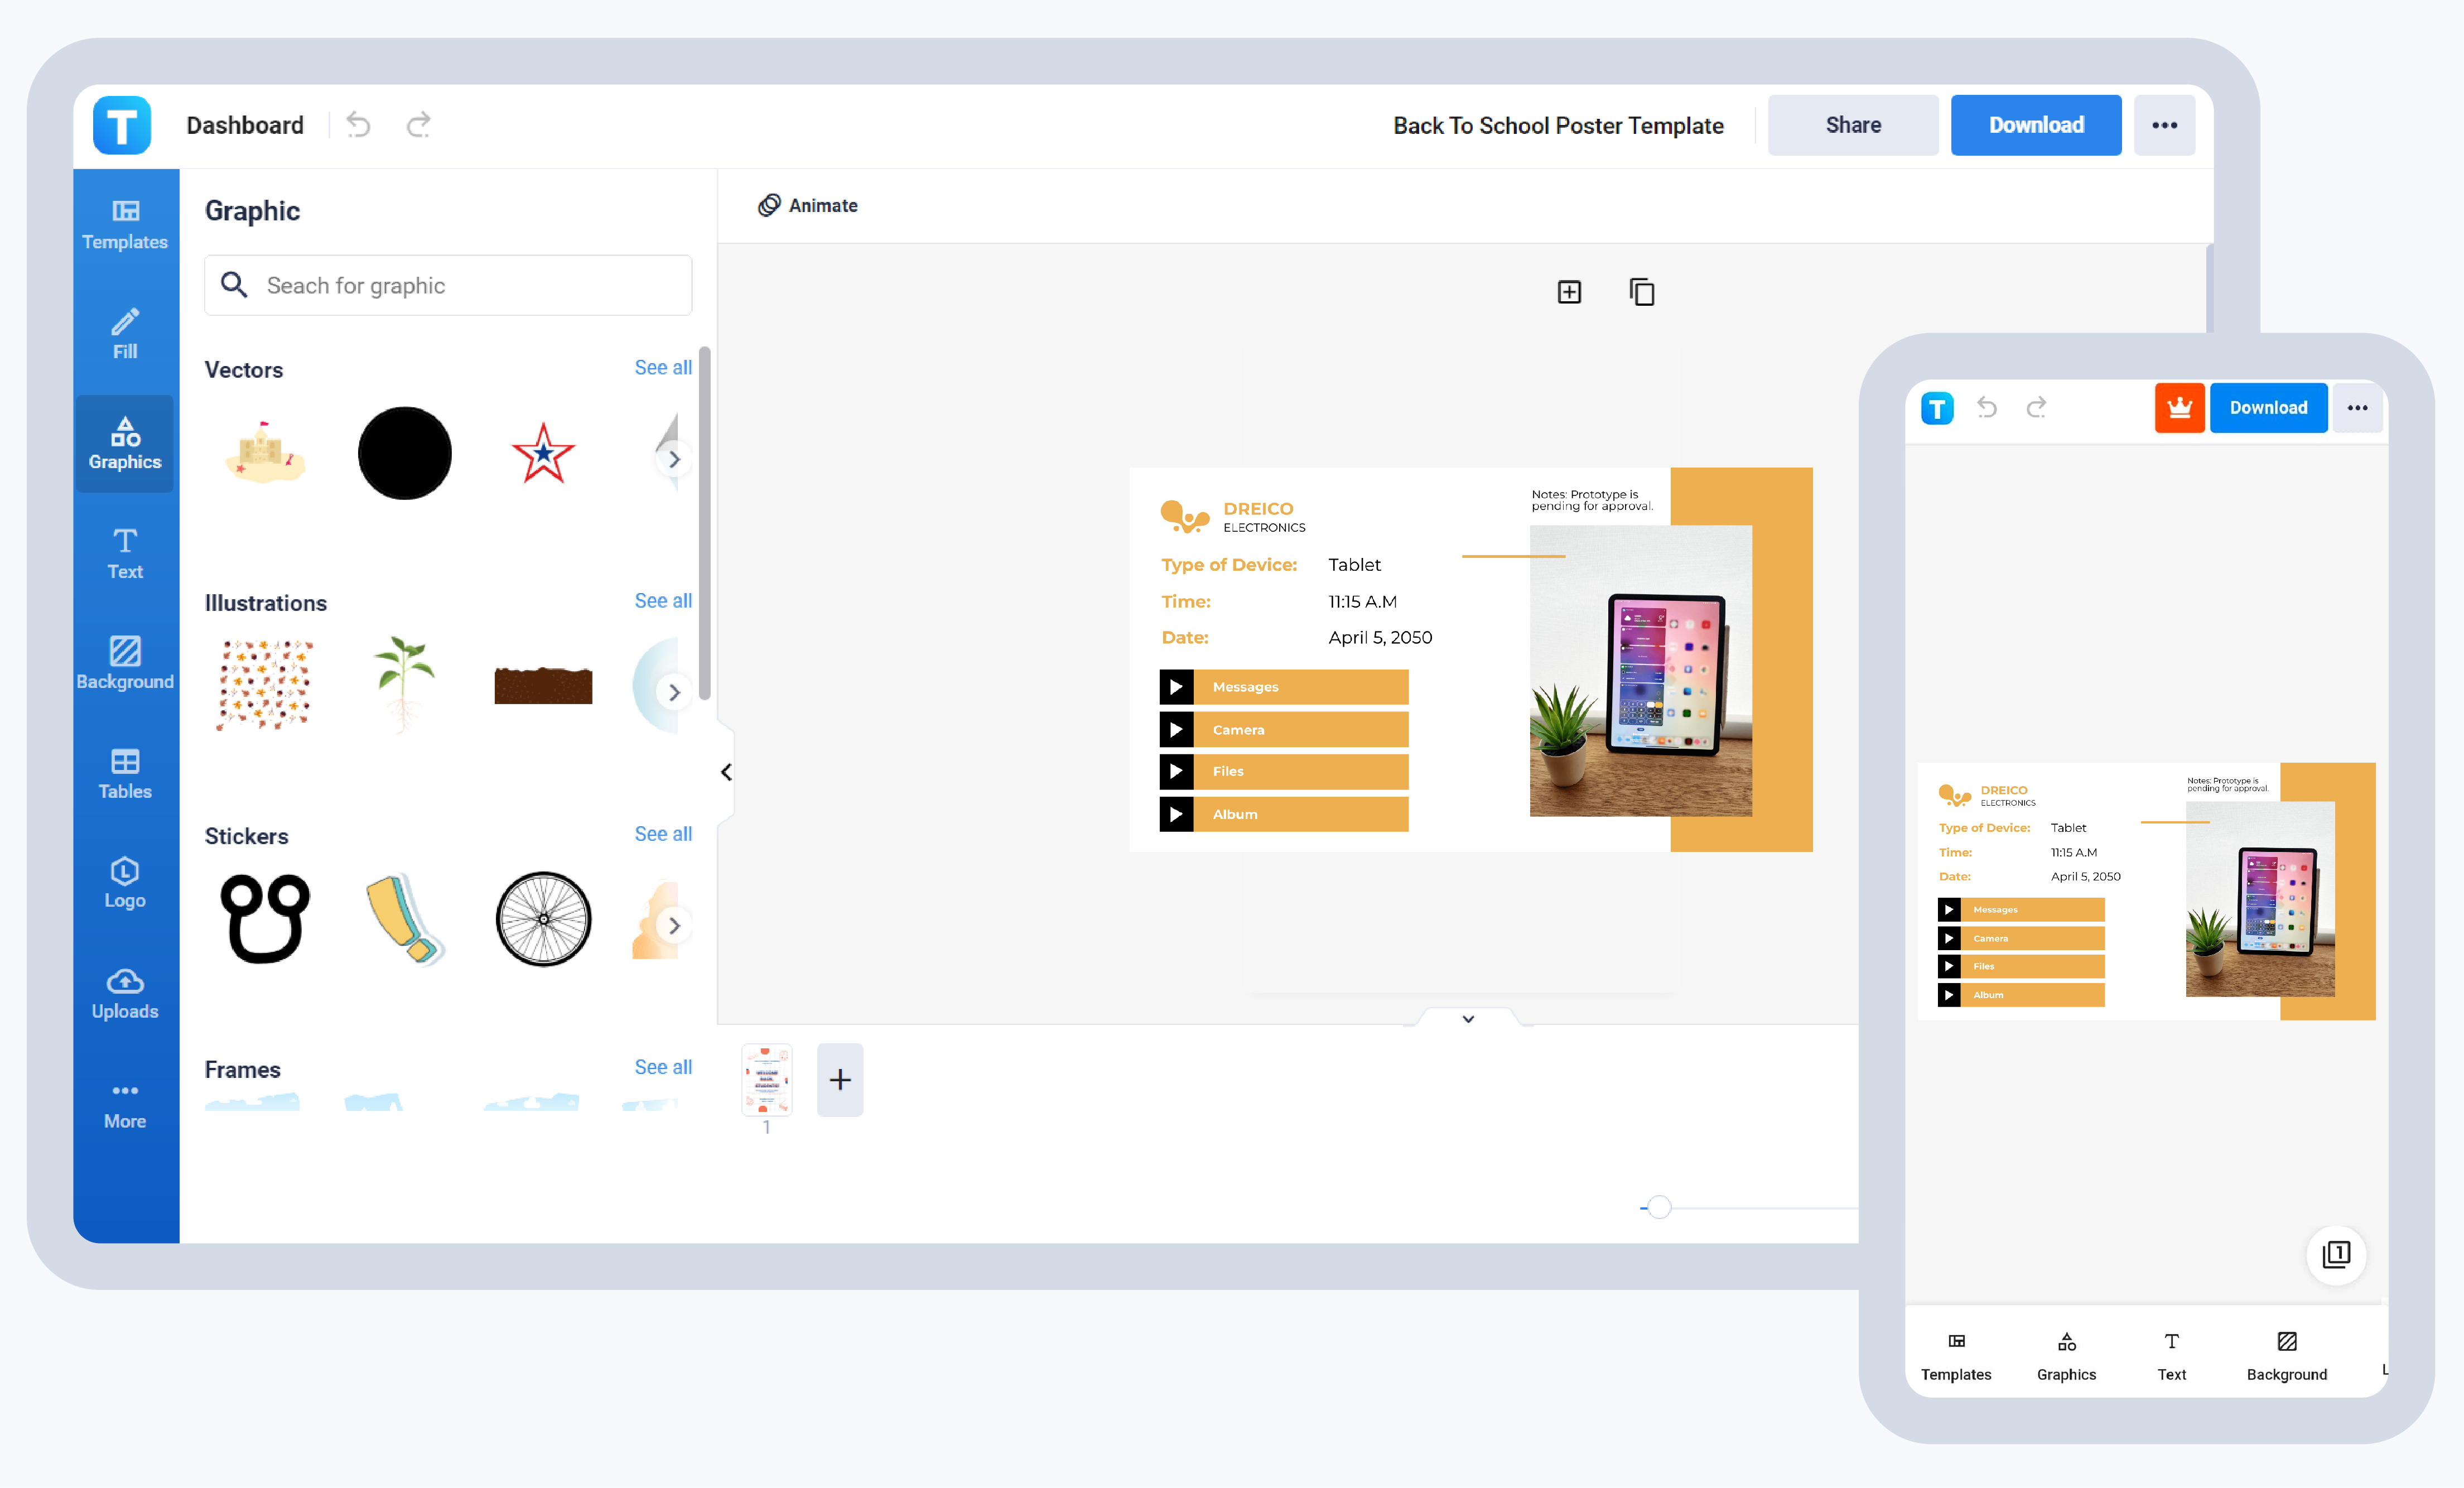Open Logo section in sidebar
This screenshot has width=2464, height=1488.
point(125,883)
